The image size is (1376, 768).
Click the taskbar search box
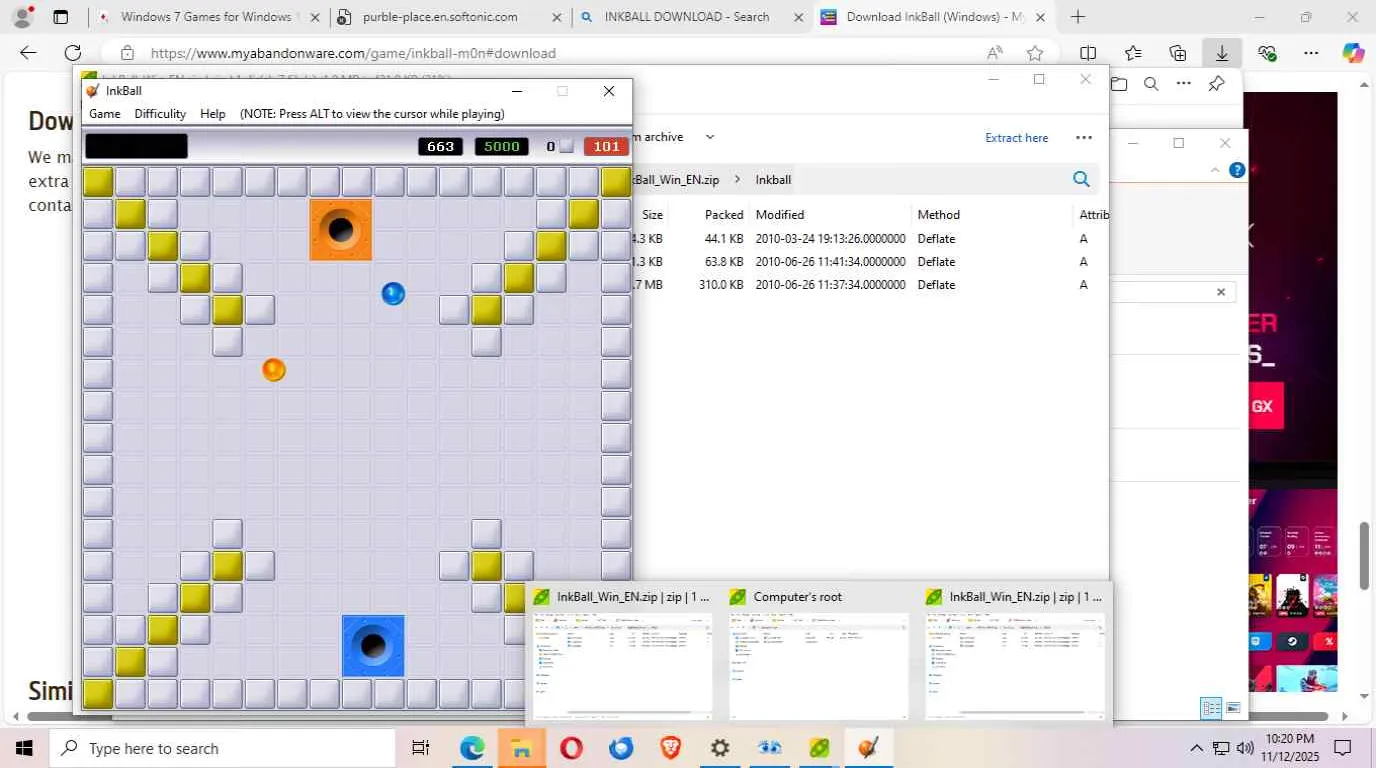click(222, 748)
